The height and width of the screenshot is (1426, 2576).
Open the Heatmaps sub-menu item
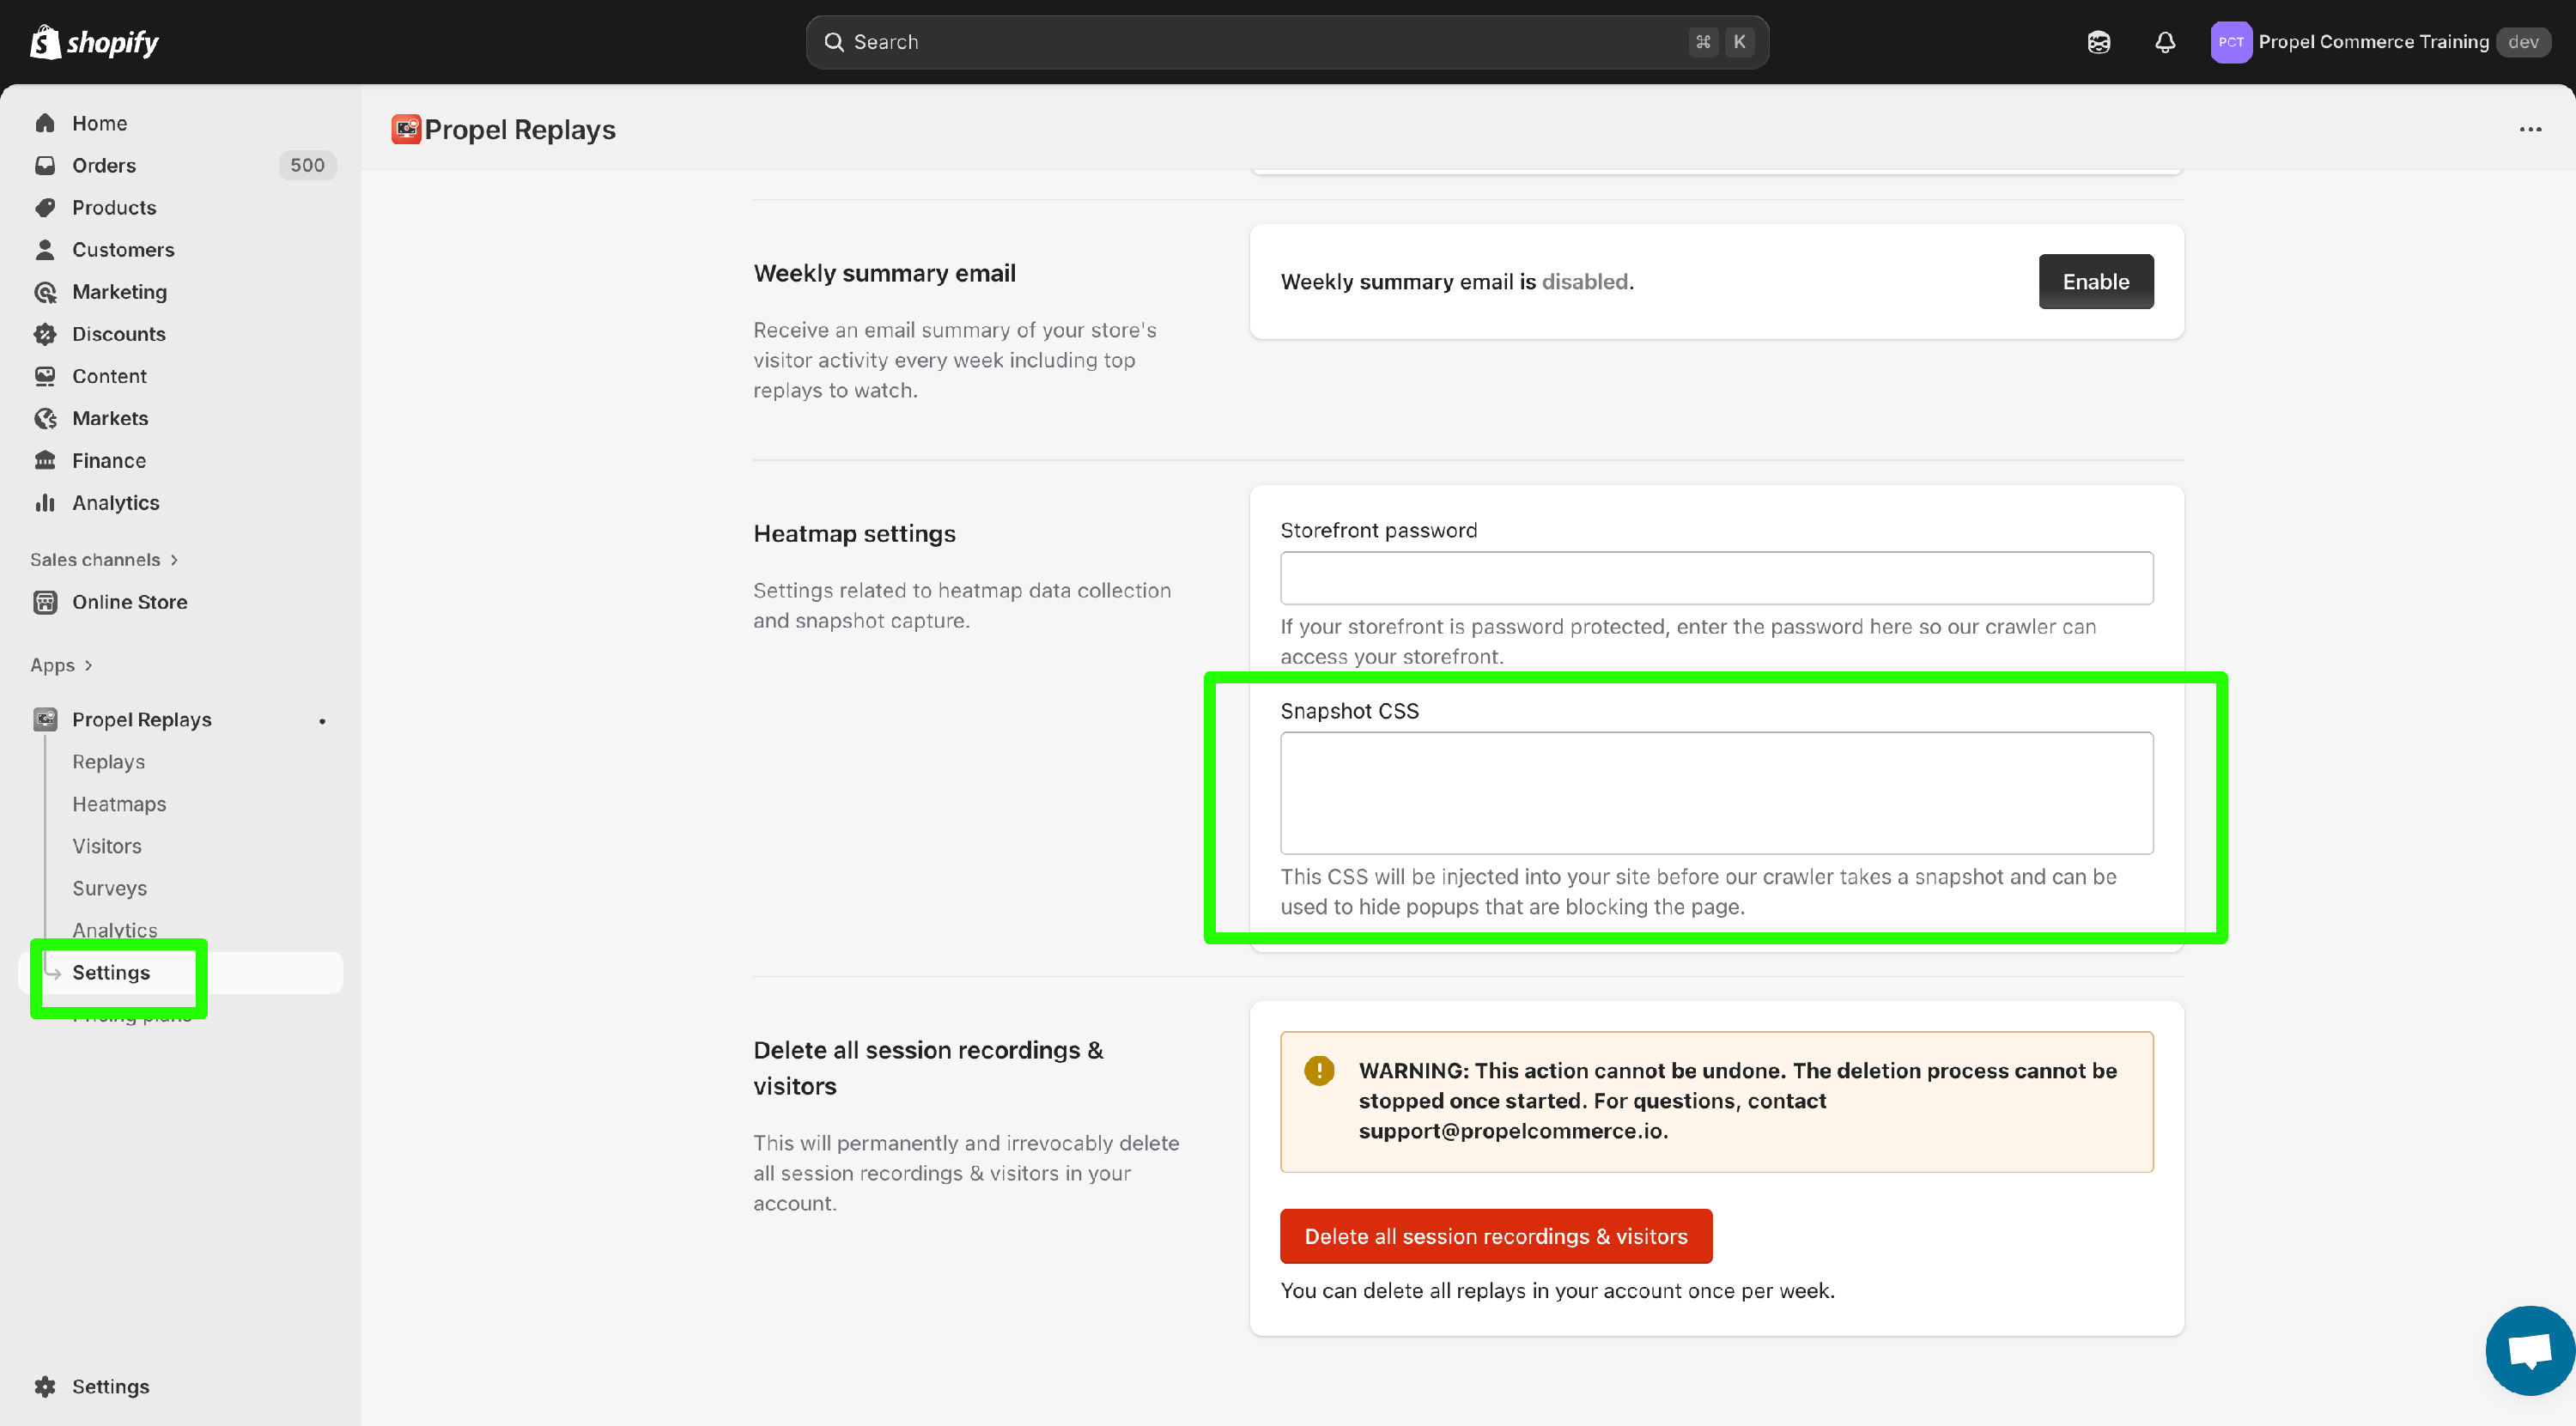119,804
